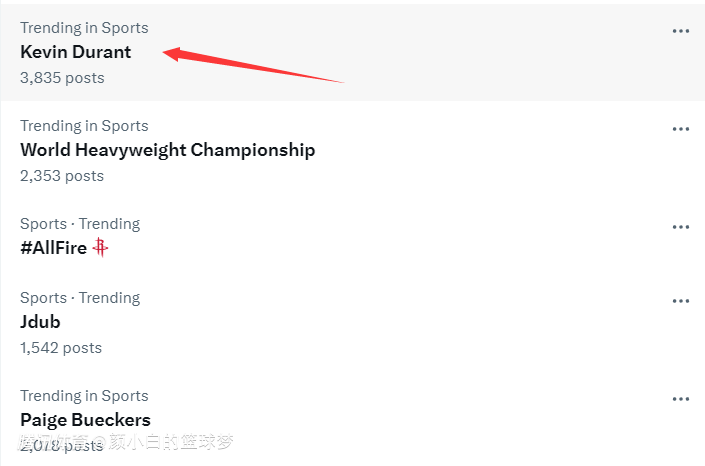View the Jdub trending topic
The width and height of the screenshot is (705, 466).
(x=40, y=322)
